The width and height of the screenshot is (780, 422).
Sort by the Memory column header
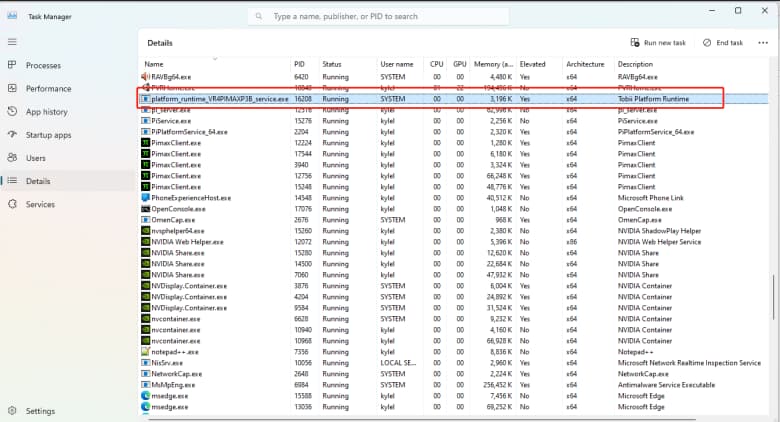coord(493,64)
